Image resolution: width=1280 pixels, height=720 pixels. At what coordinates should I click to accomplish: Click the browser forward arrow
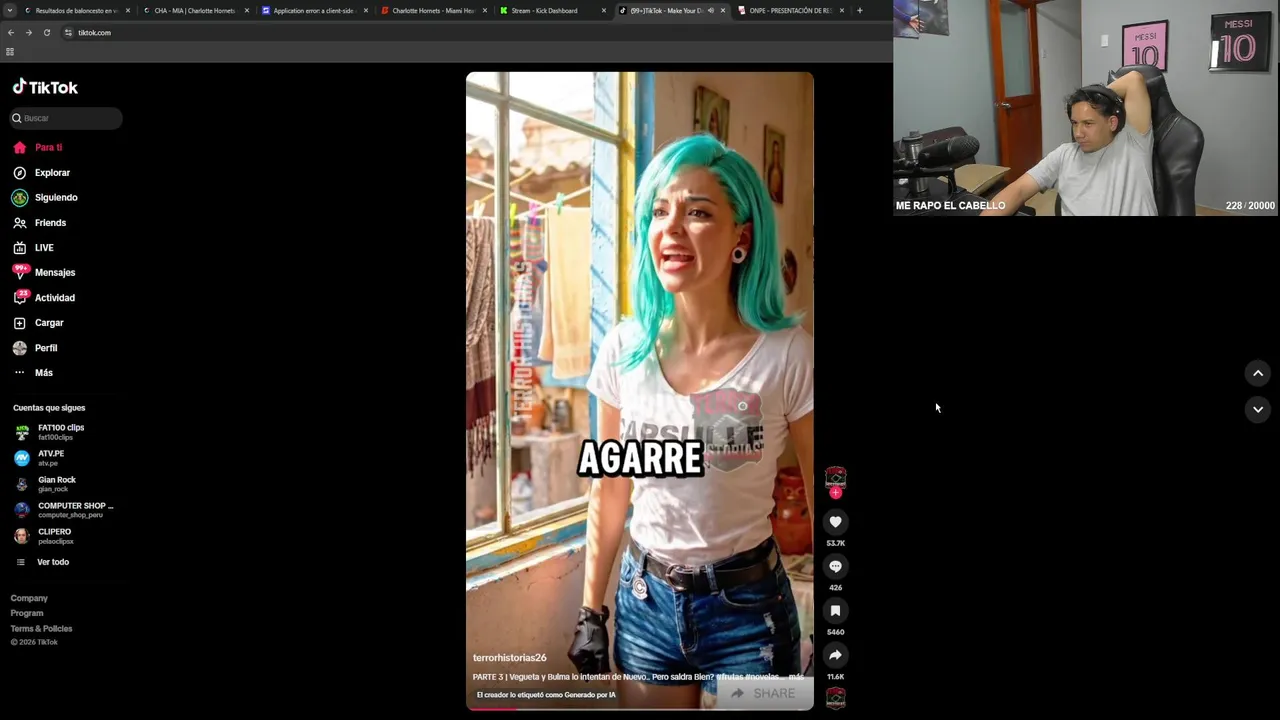pyautogui.click(x=28, y=32)
